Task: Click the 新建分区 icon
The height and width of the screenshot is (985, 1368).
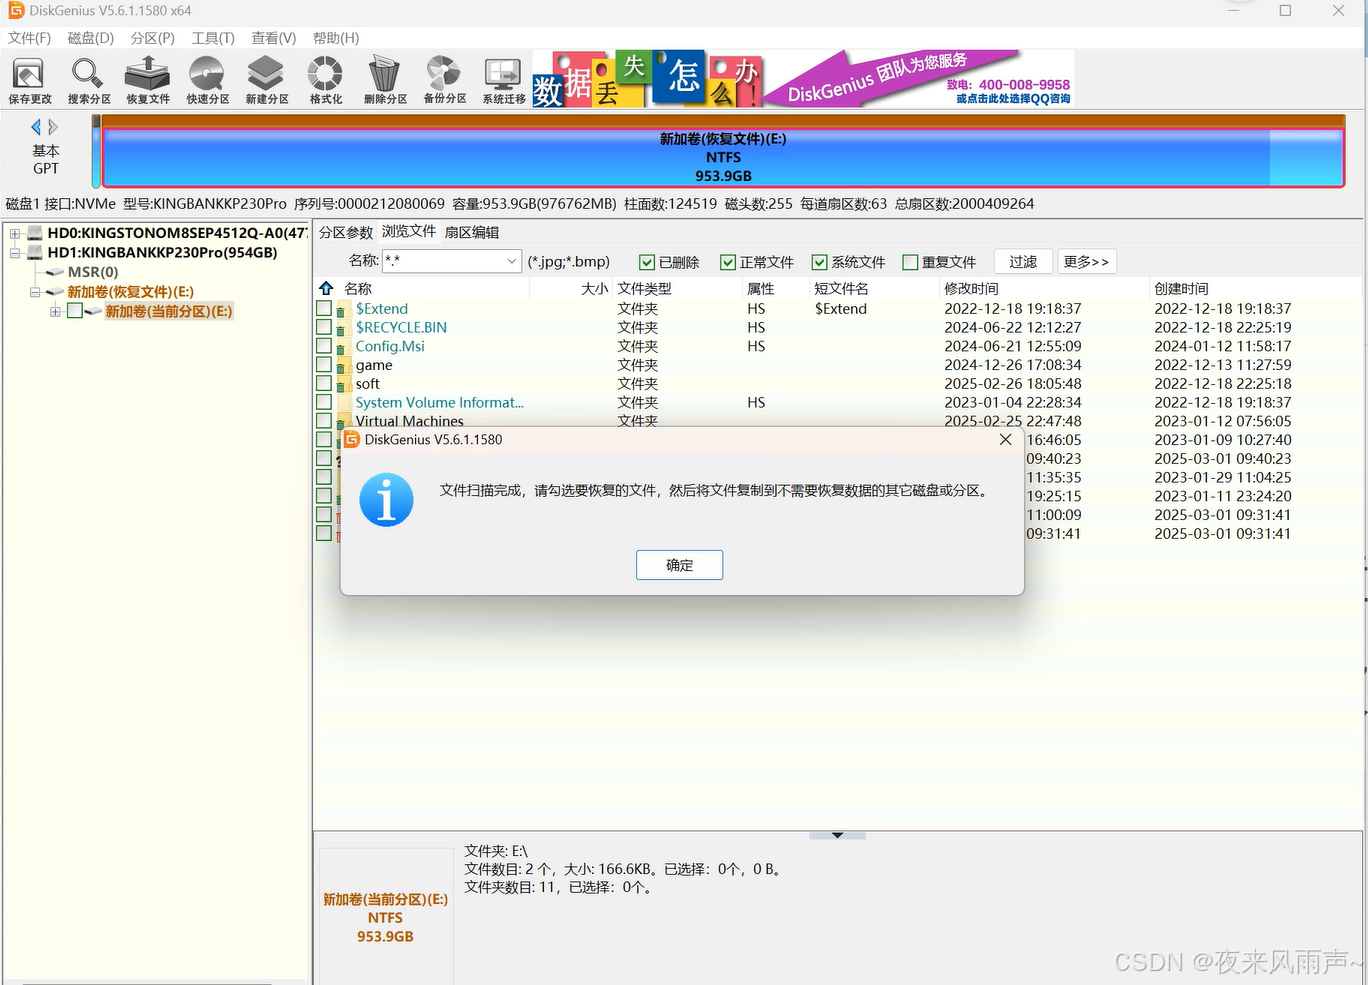Action: 267,80
